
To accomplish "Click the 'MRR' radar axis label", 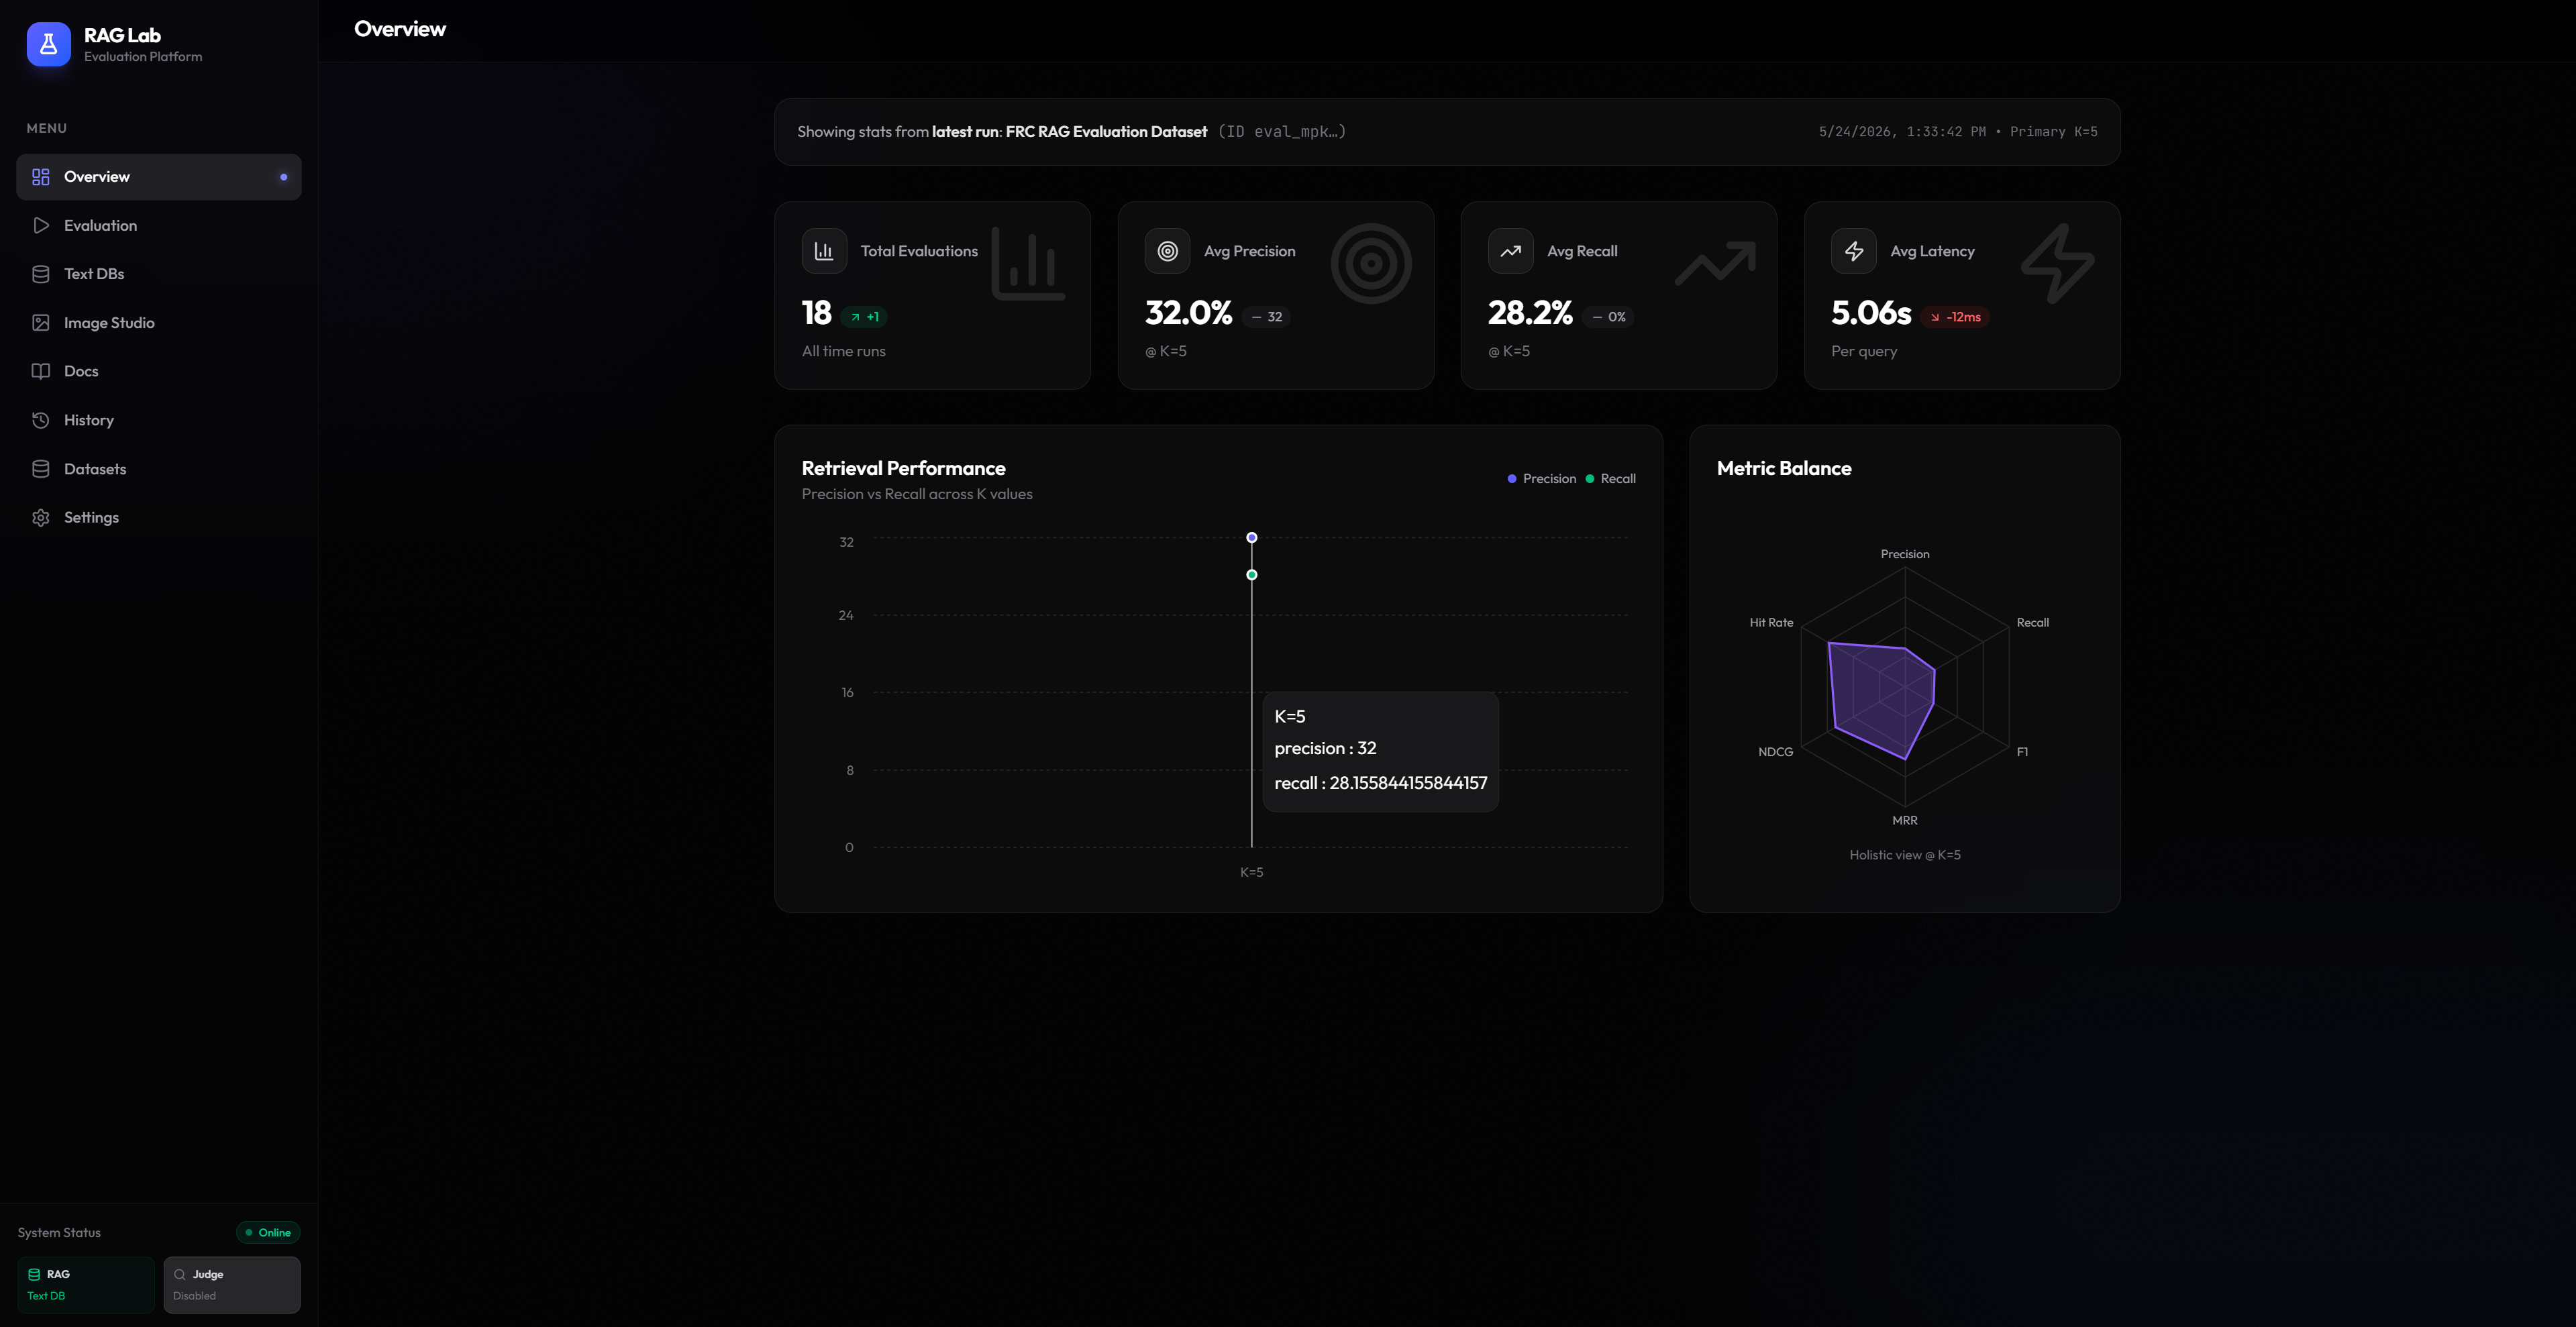I will 1904,820.
